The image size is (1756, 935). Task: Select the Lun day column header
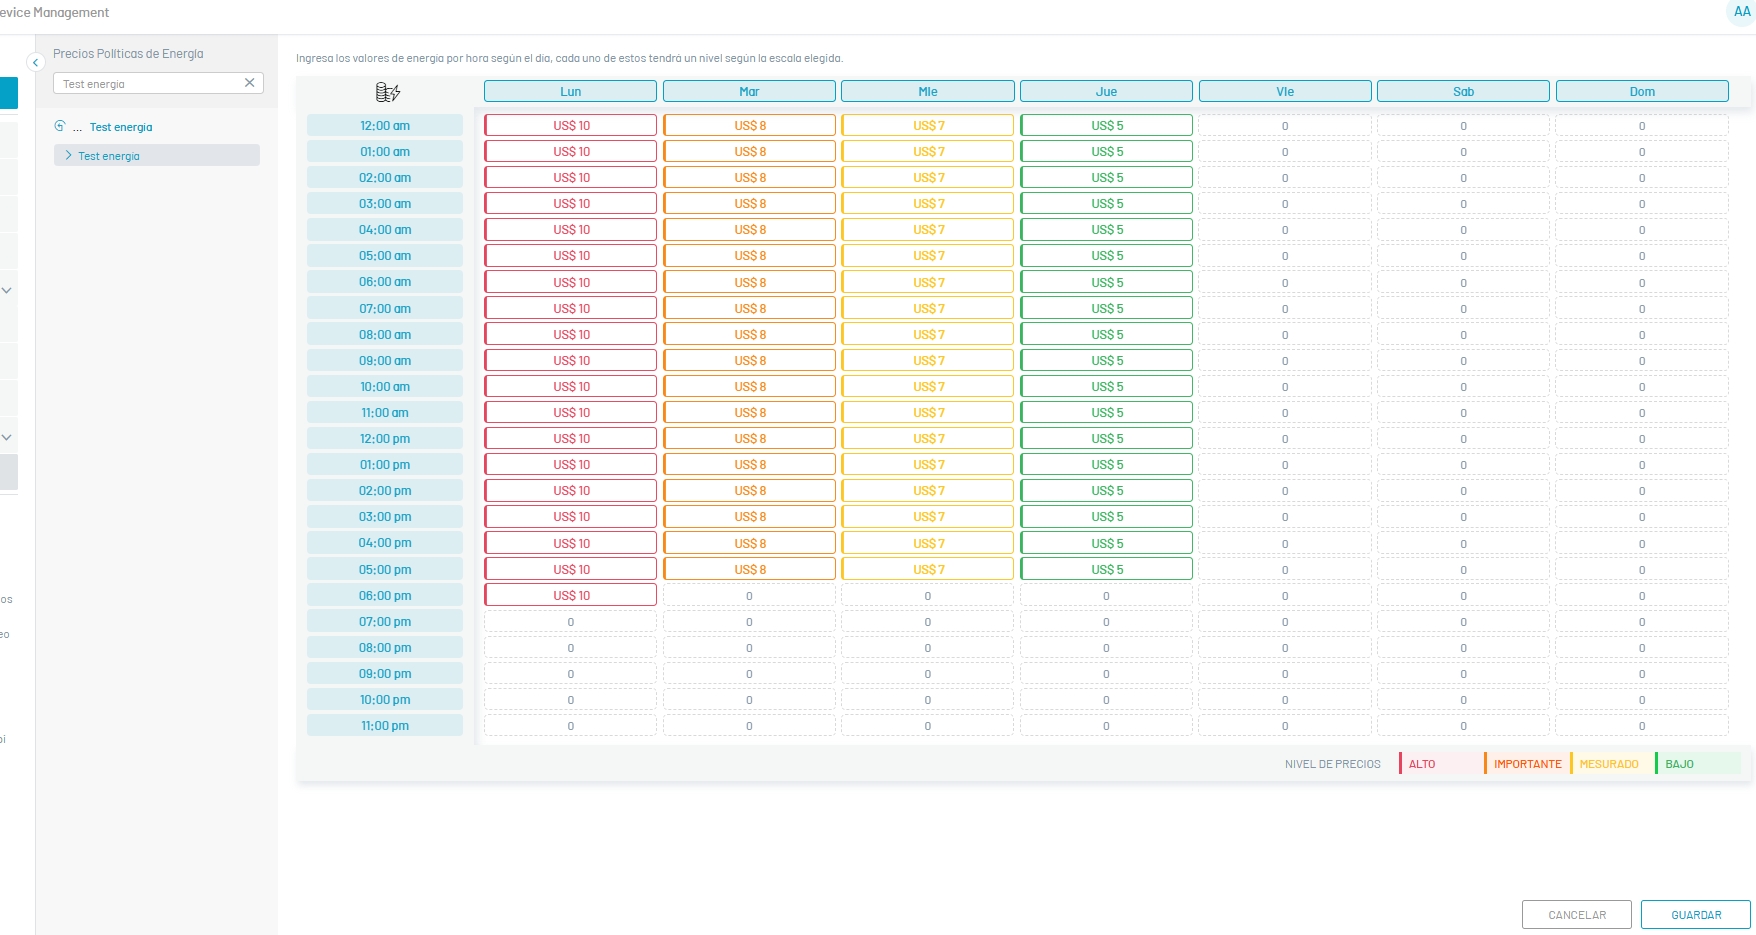[x=570, y=91]
